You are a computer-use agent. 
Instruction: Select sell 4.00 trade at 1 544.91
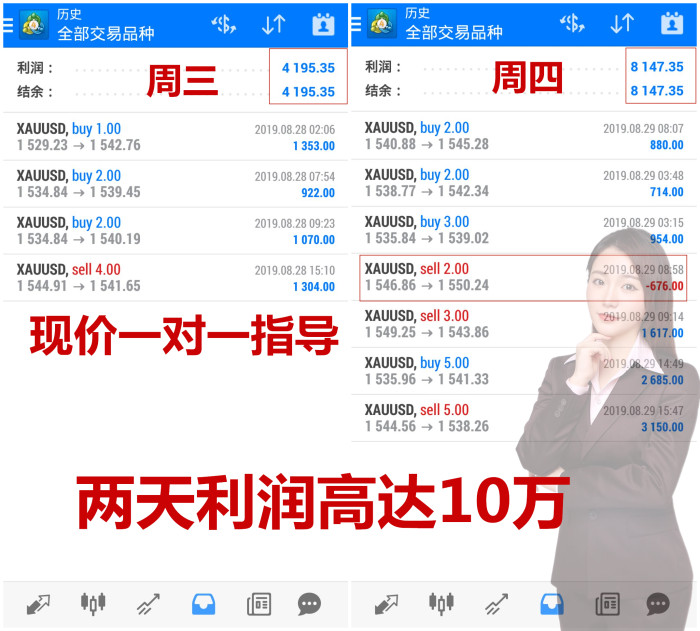click(x=175, y=278)
